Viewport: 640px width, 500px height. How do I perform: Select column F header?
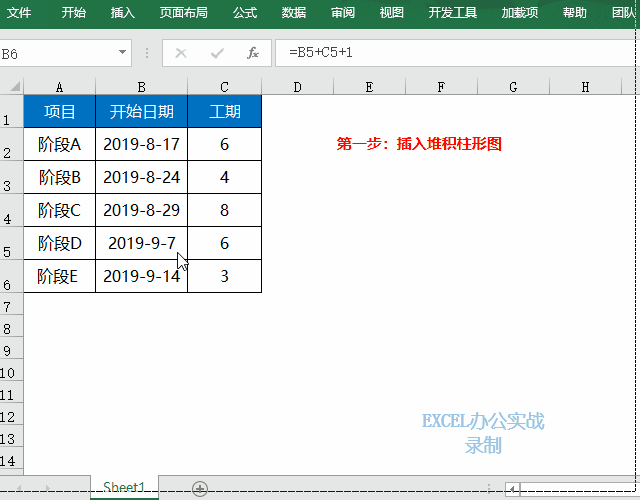pos(441,87)
